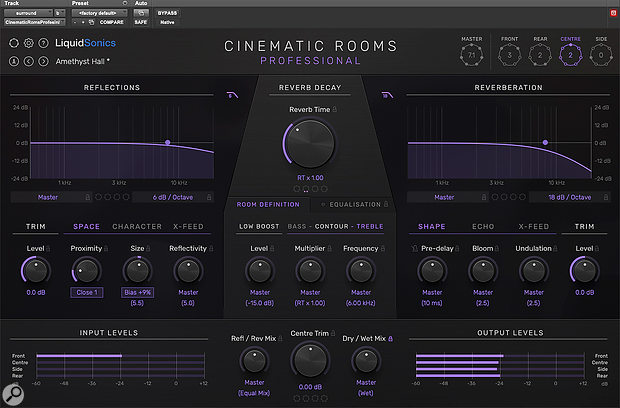620x408 pixels.
Task: Click the preset plus button
Action: coord(83,23)
